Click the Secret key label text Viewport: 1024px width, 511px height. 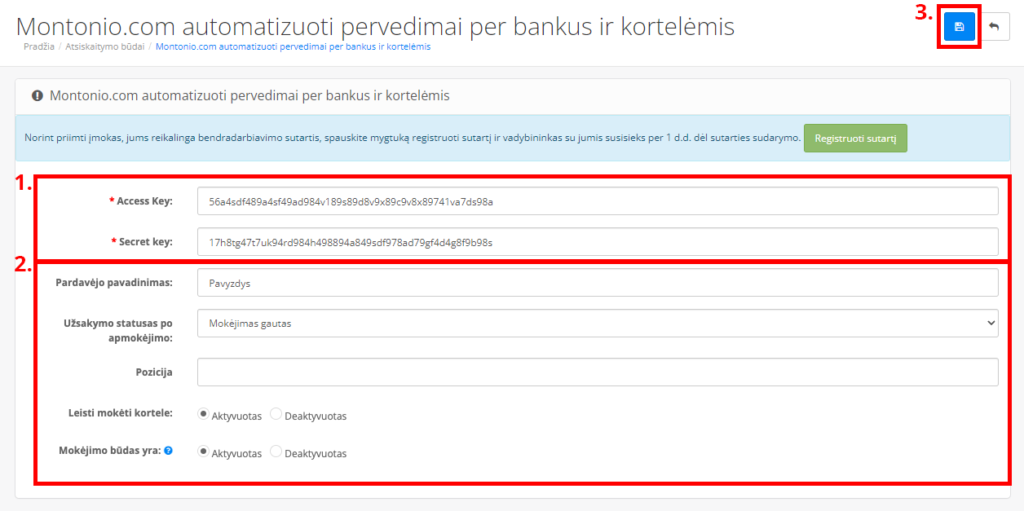click(146, 242)
